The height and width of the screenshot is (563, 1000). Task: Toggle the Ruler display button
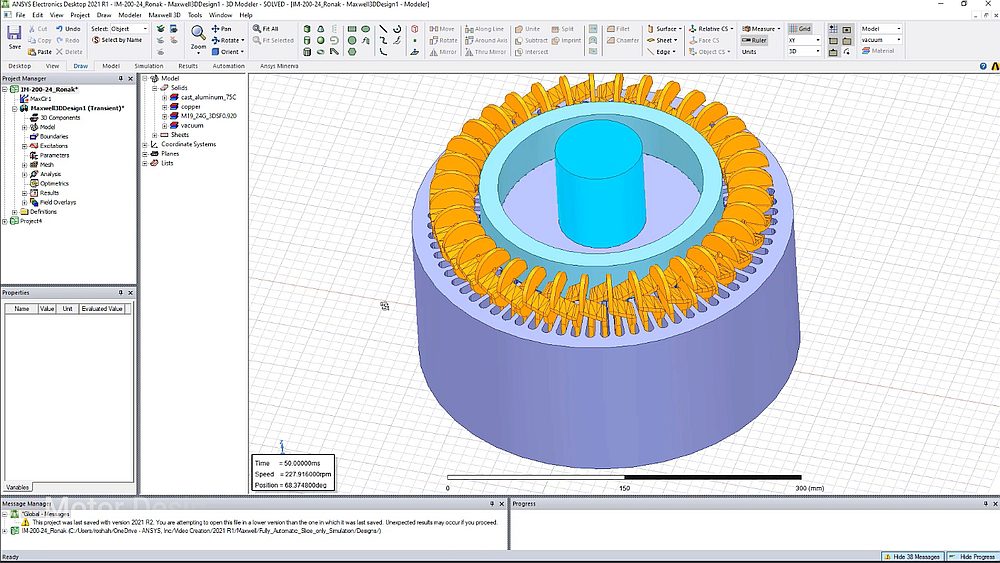[x=754, y=40]
